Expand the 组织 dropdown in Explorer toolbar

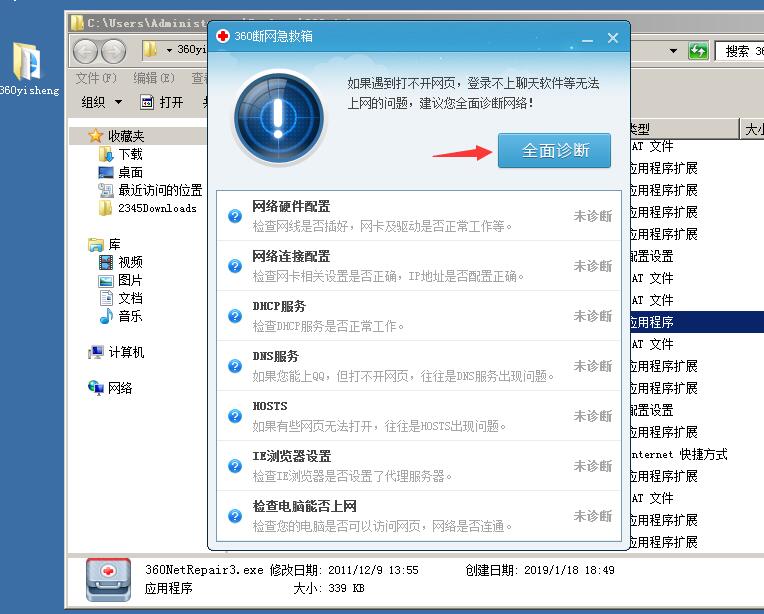[101, 102]
